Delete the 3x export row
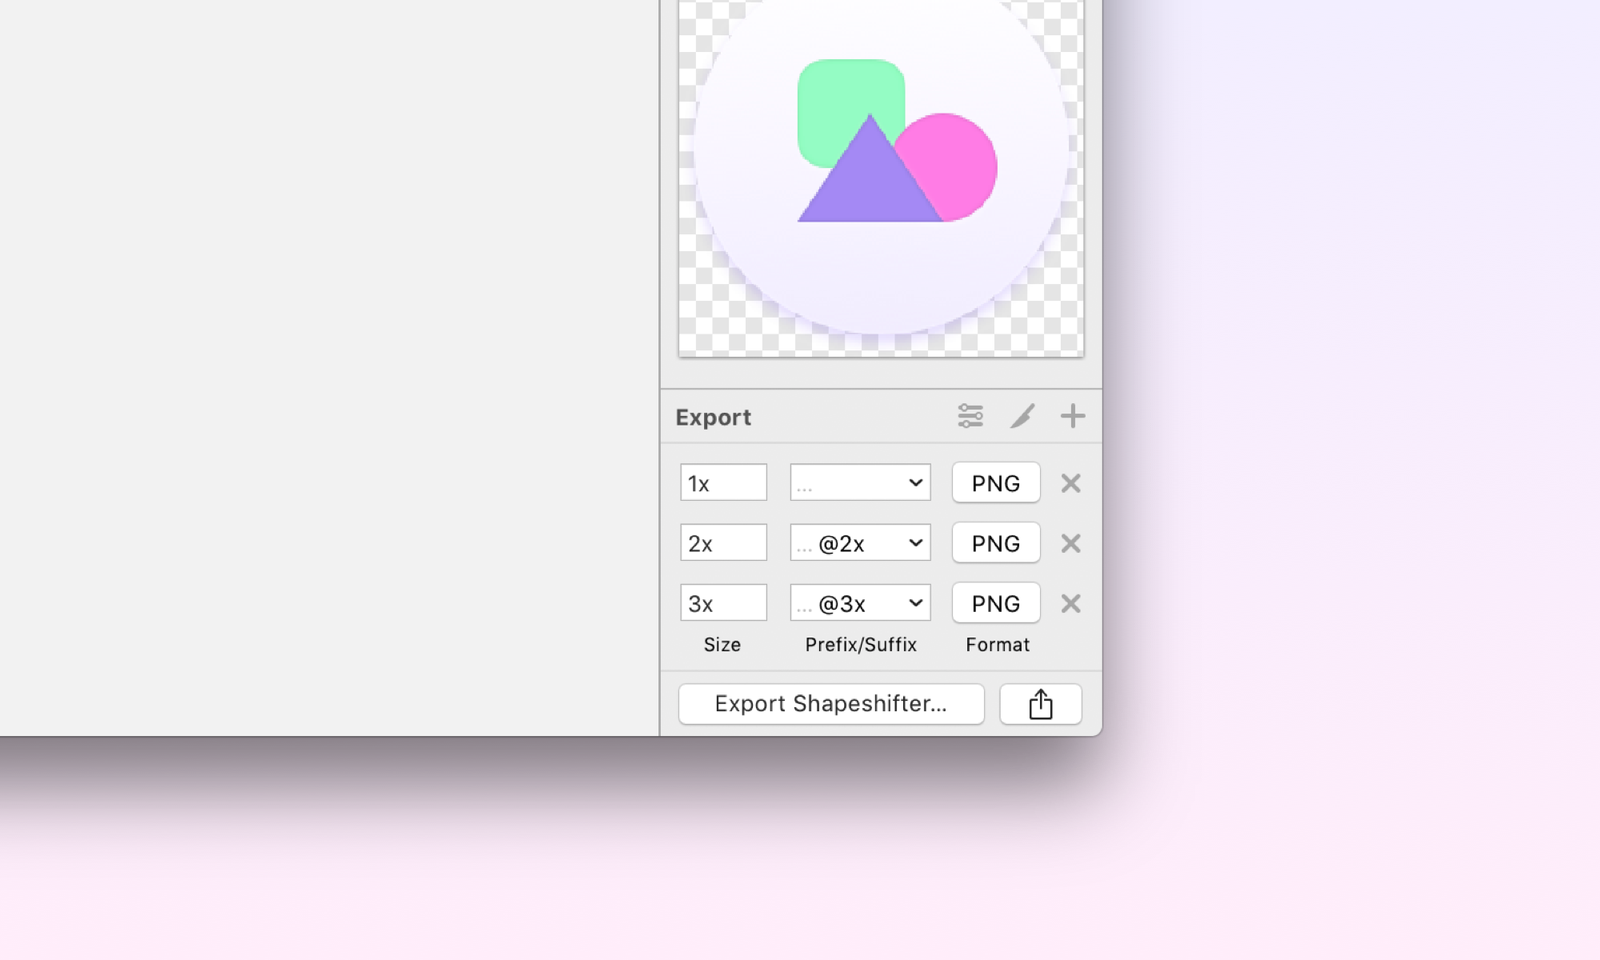 [1070, 603]
